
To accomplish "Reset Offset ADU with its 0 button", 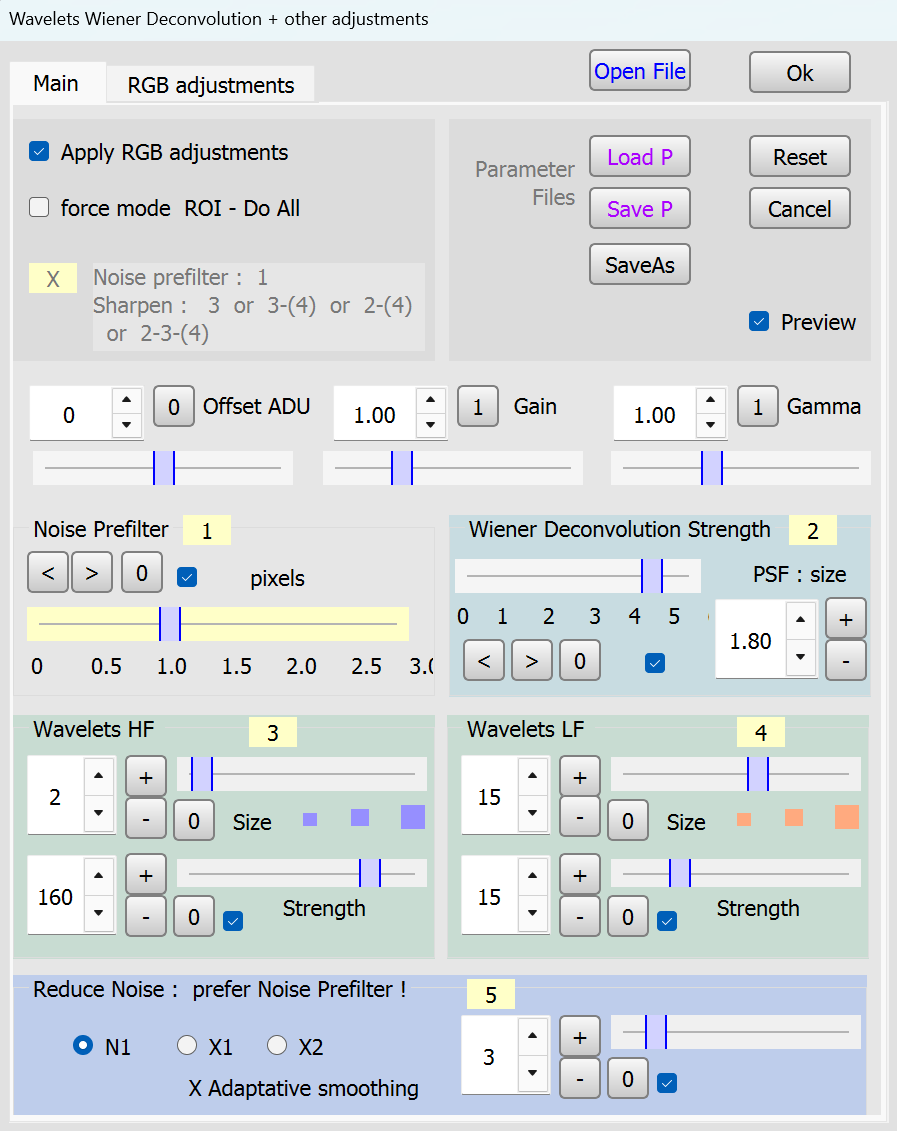I will pos(174,407).
